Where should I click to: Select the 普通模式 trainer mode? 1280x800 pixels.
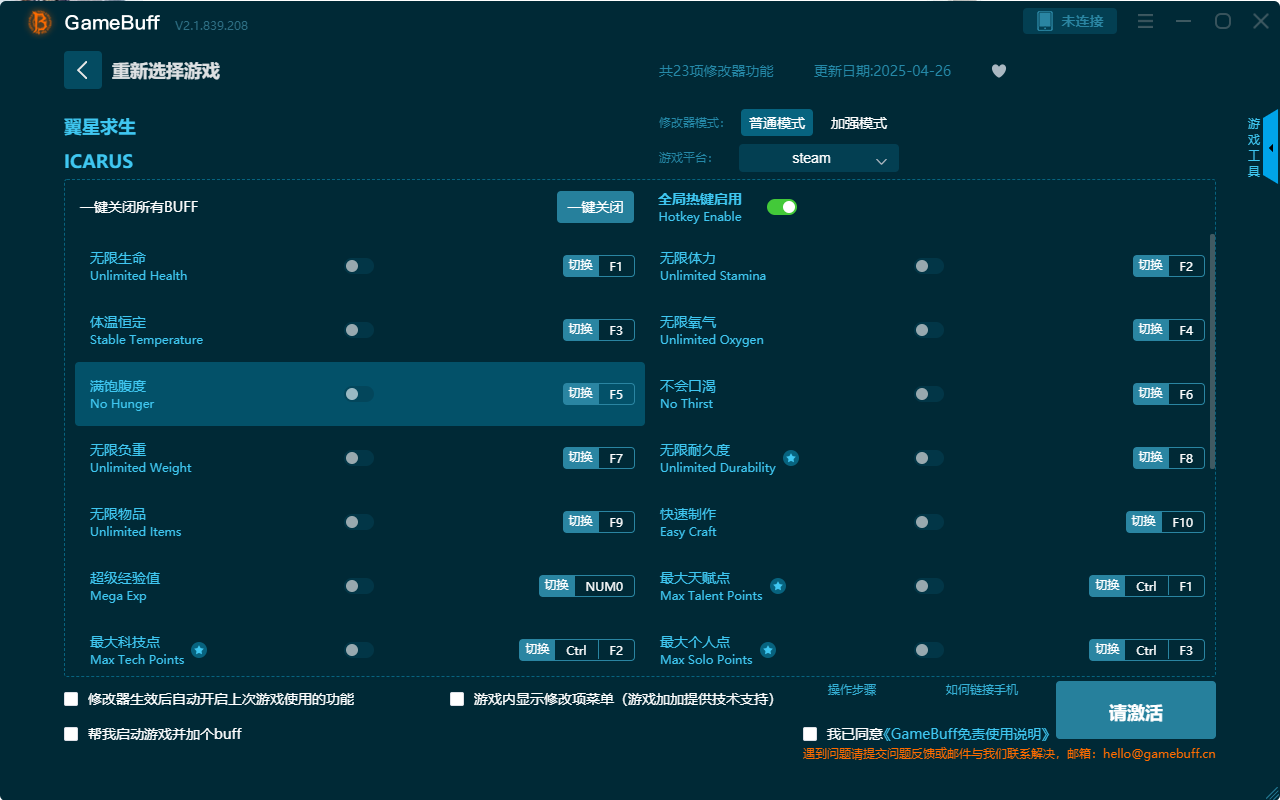776,122
